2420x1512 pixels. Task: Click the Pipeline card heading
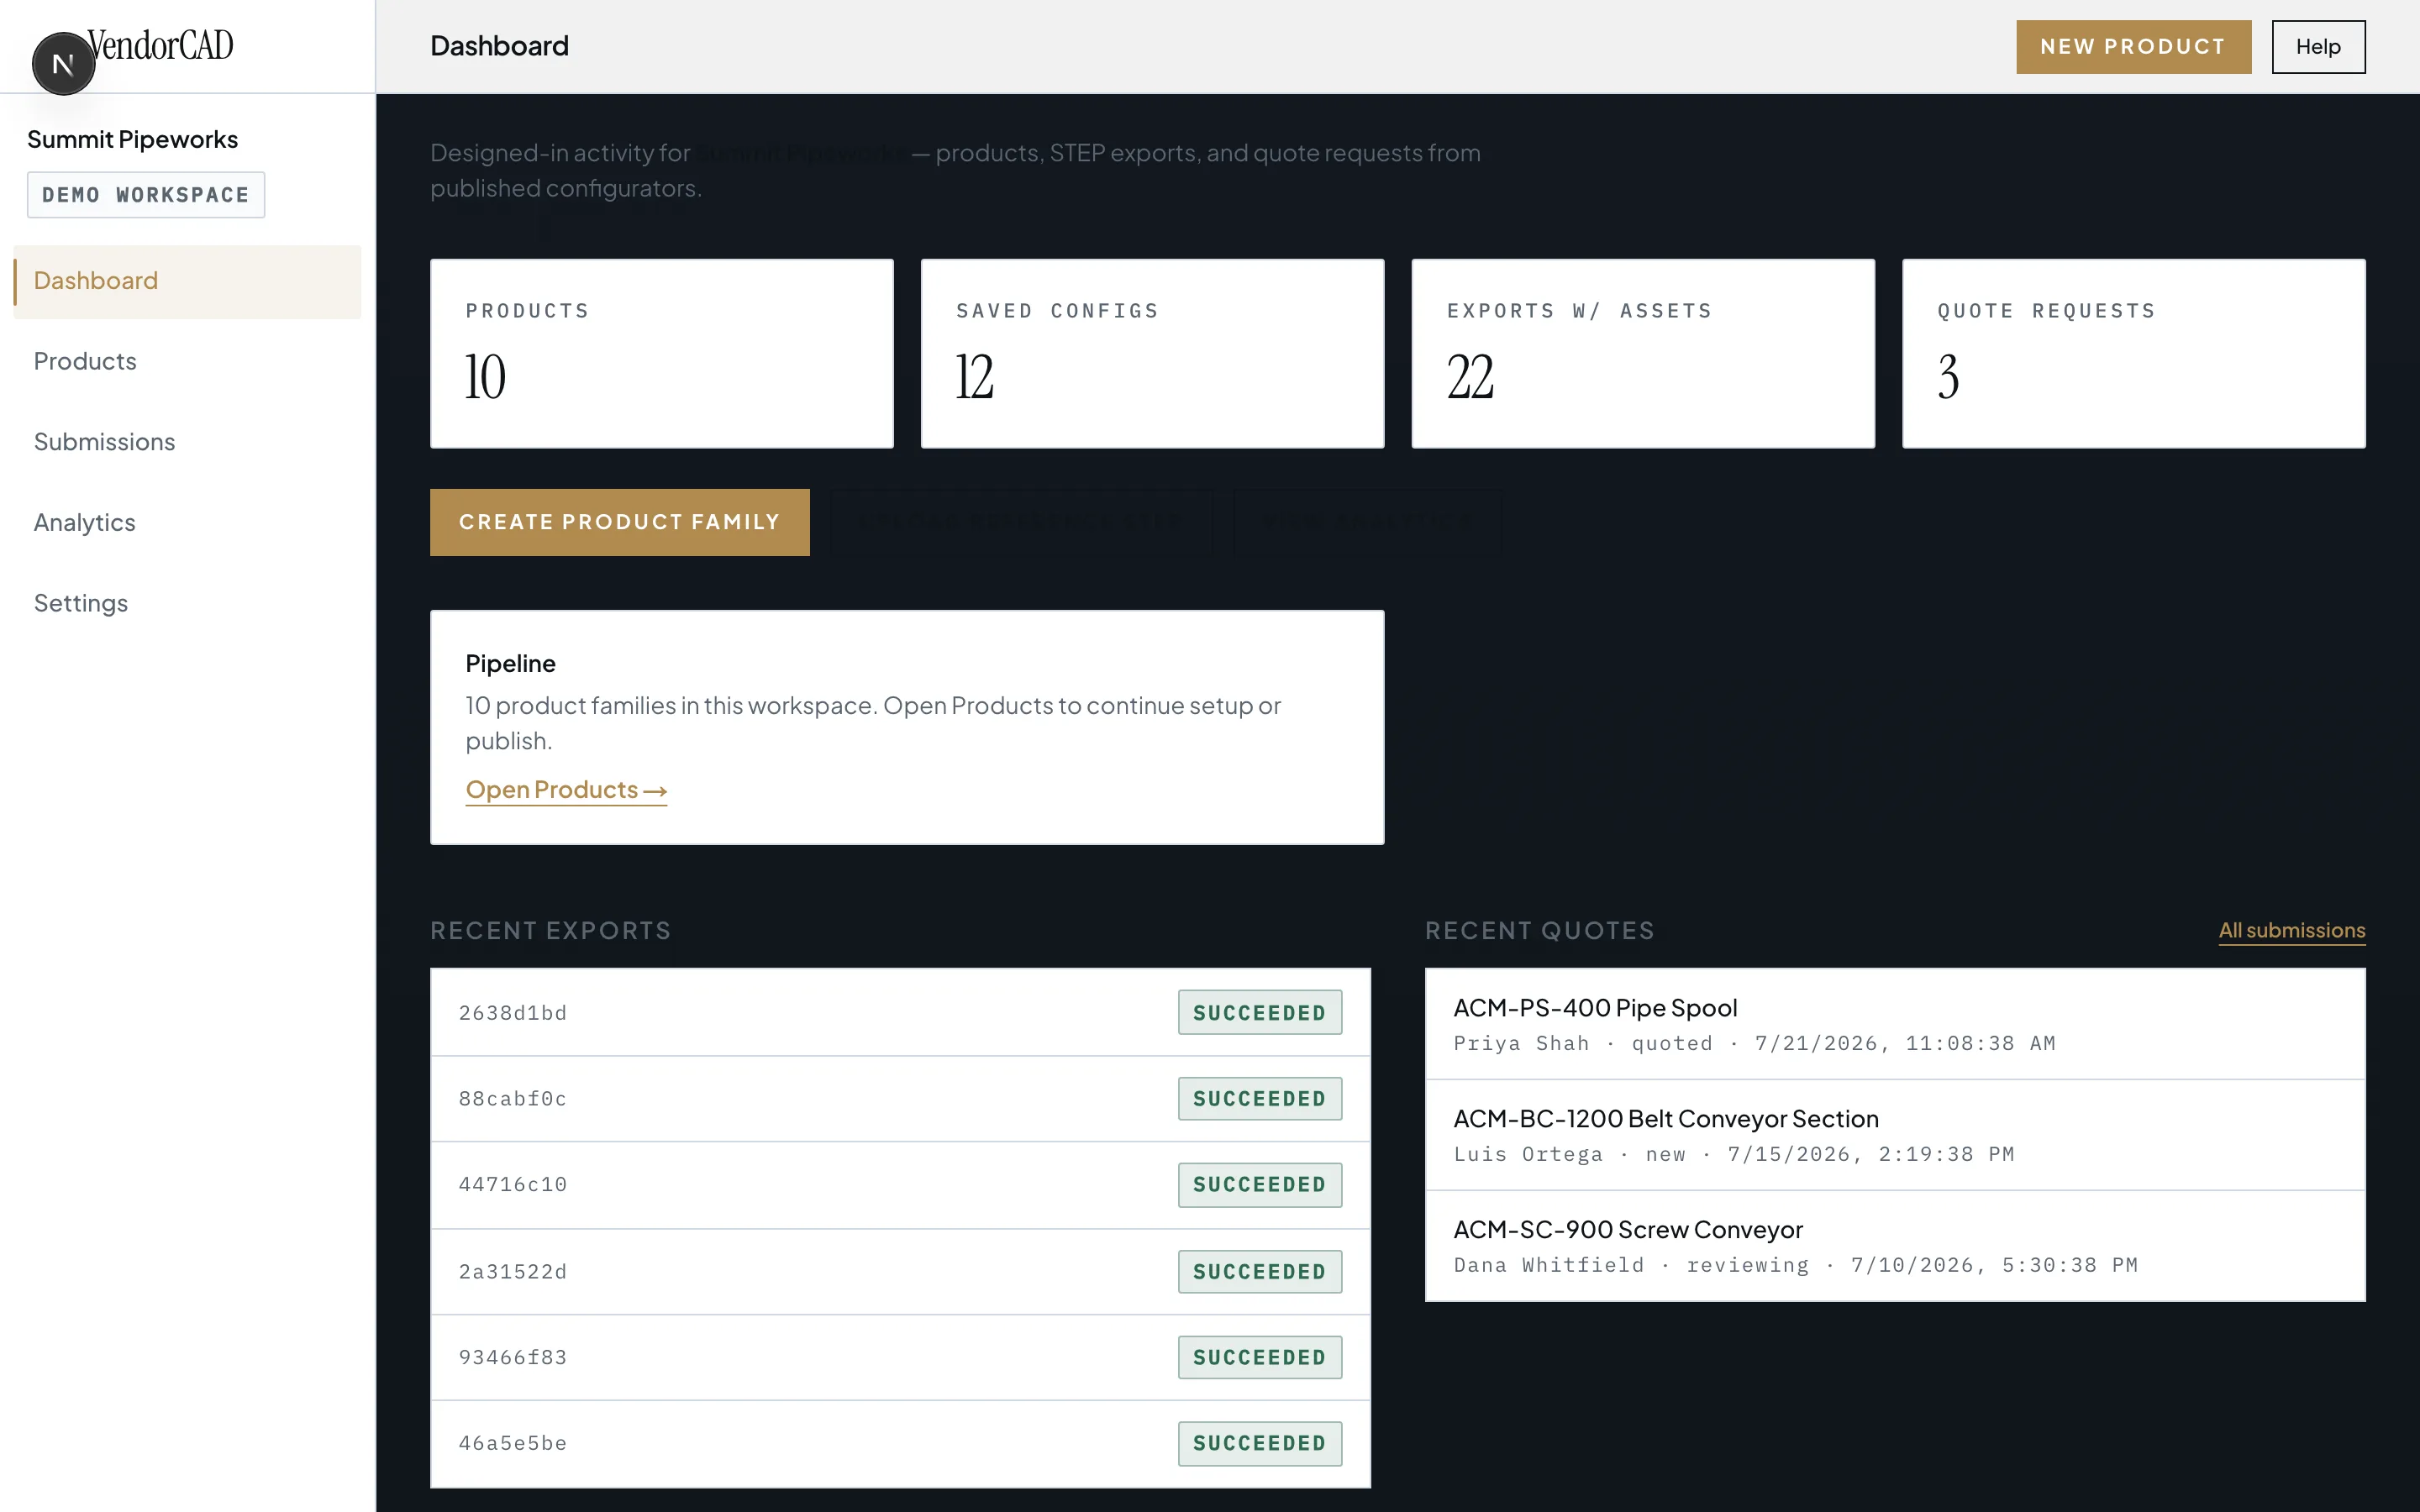(x=510, y=663)
